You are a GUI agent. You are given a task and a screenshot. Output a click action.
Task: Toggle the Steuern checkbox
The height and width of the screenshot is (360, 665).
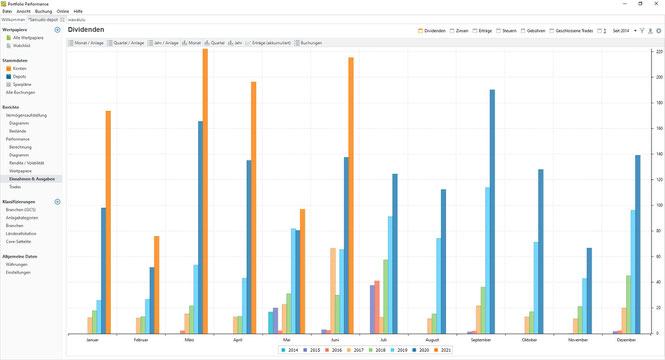click(499, 31)
